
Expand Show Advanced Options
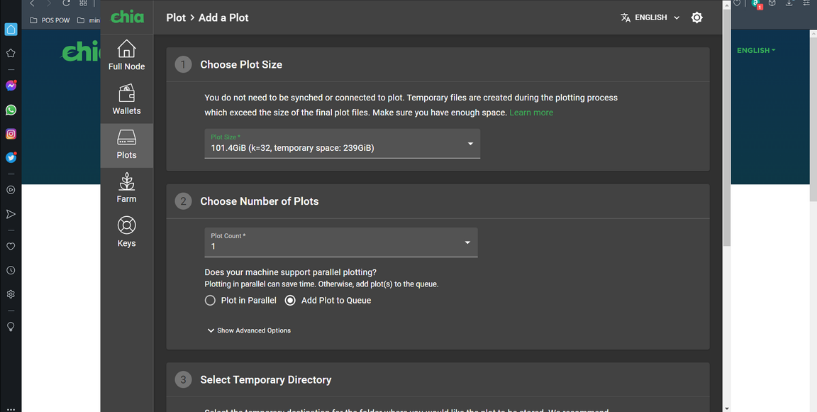(x=249, y=330)
